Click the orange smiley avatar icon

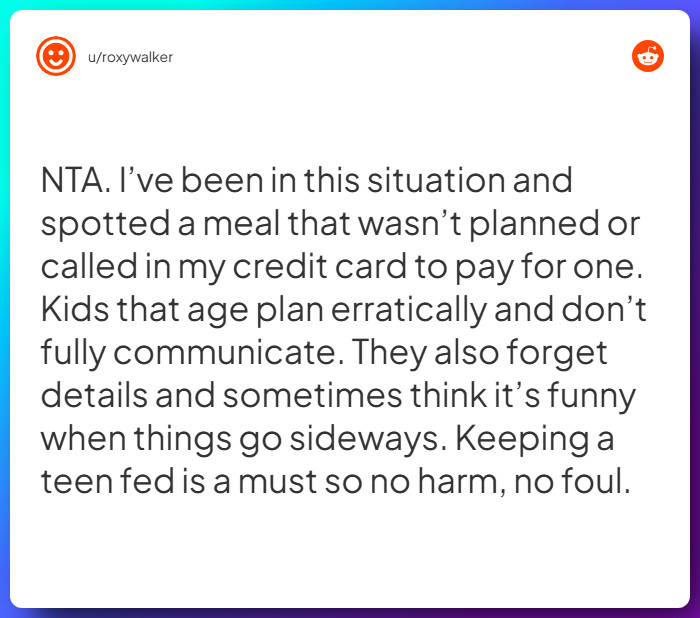56,57
